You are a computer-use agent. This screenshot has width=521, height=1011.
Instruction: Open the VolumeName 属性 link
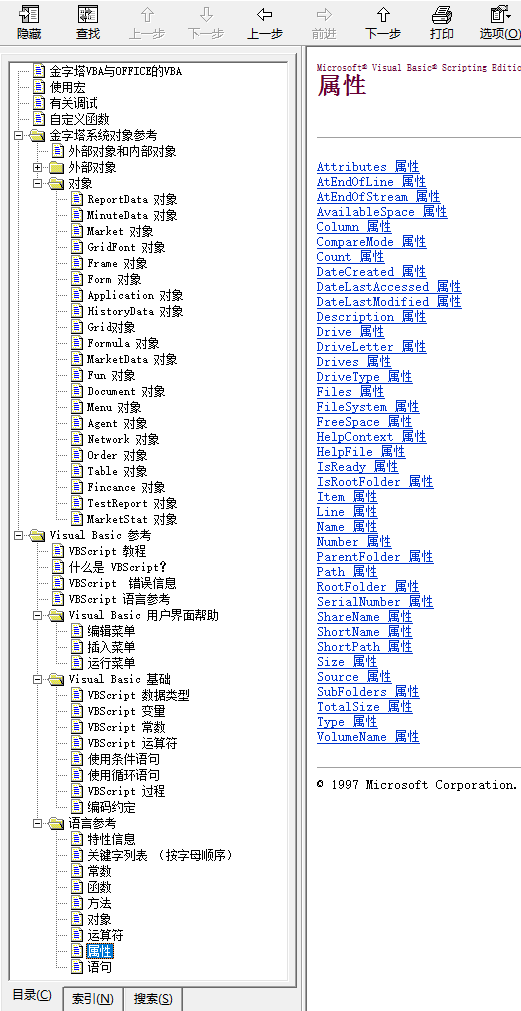click(368, 737)
